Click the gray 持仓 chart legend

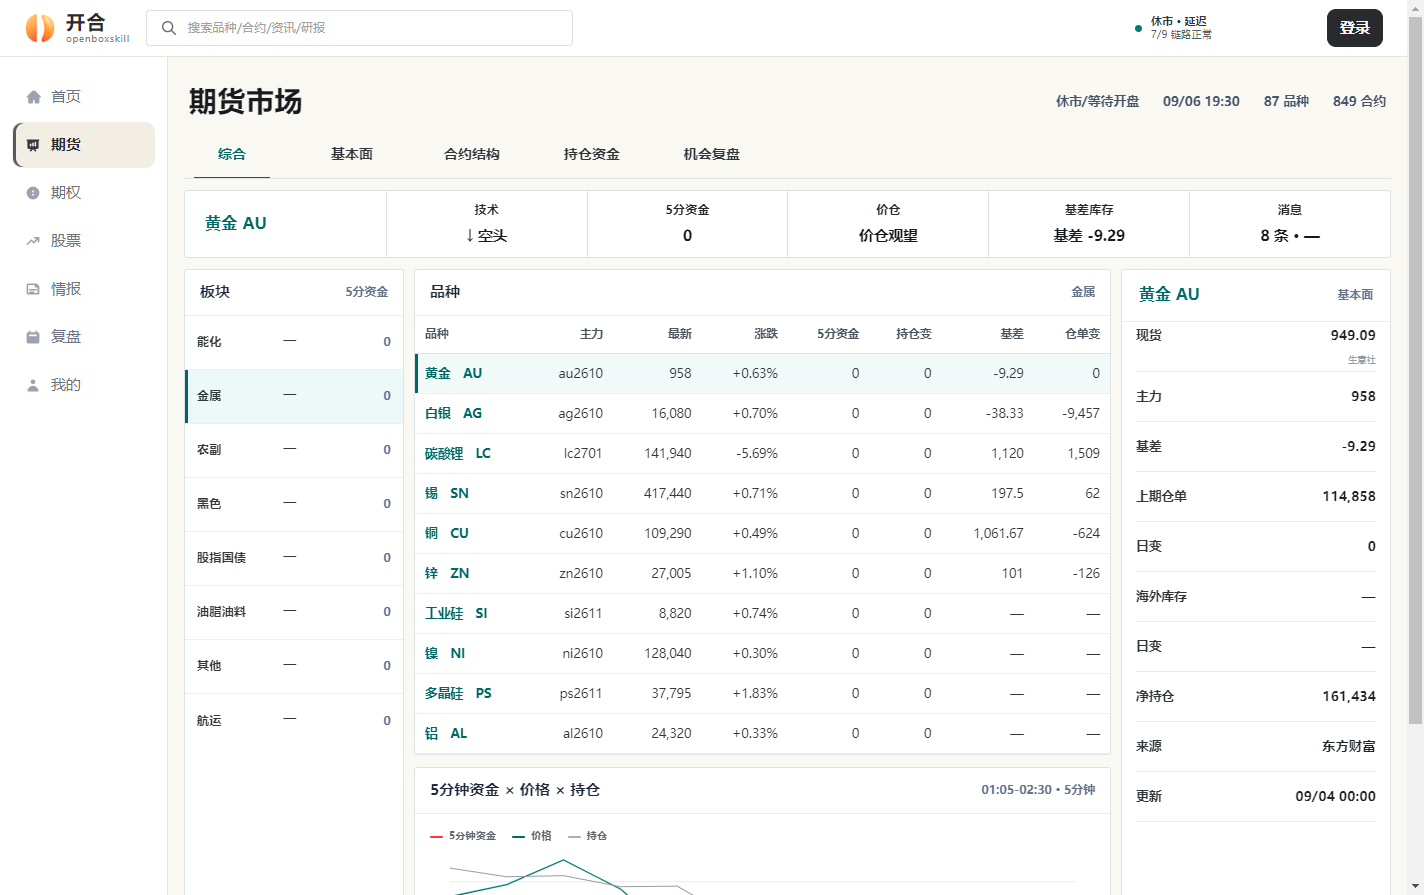coord(588,836)
